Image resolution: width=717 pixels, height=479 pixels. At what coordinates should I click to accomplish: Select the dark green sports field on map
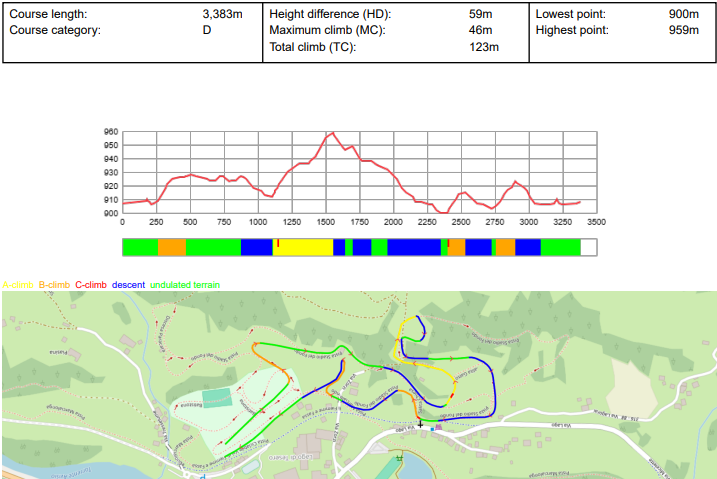[x=216, y=397]
